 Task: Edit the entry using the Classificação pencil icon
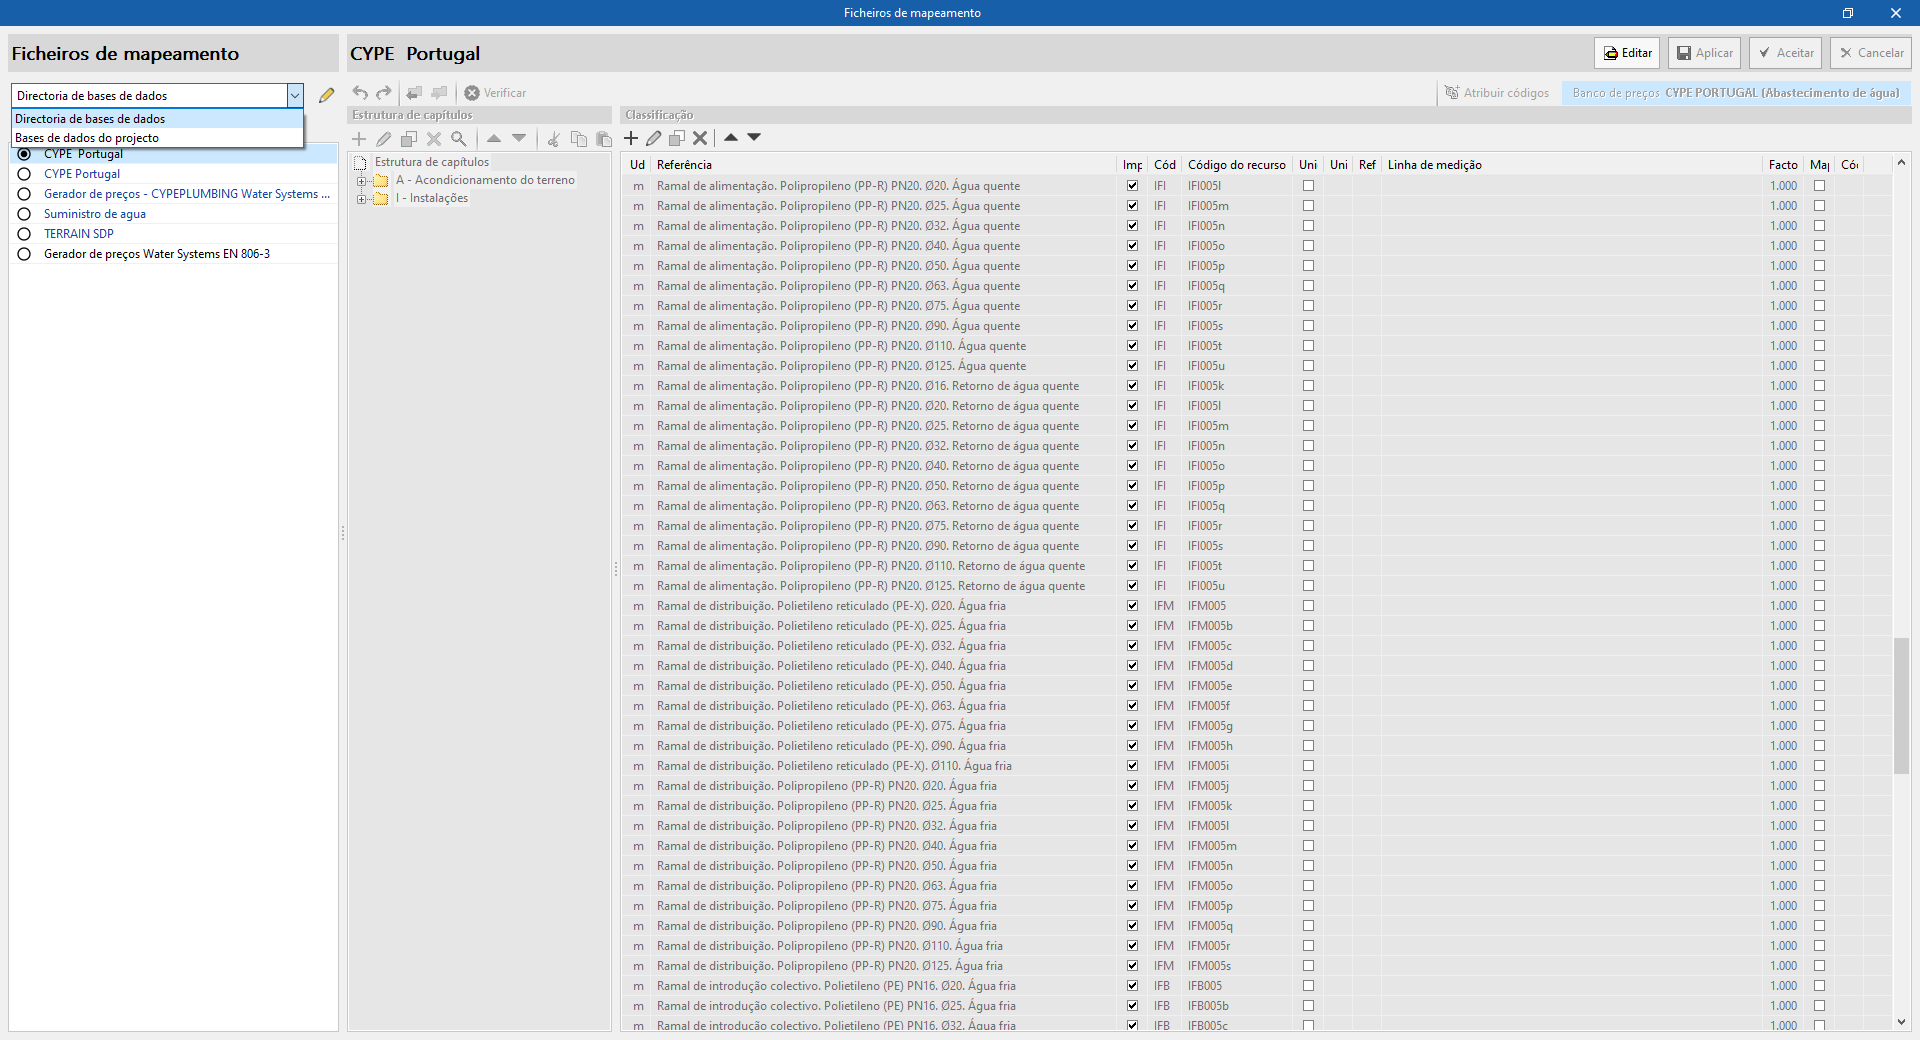[654, 138]
